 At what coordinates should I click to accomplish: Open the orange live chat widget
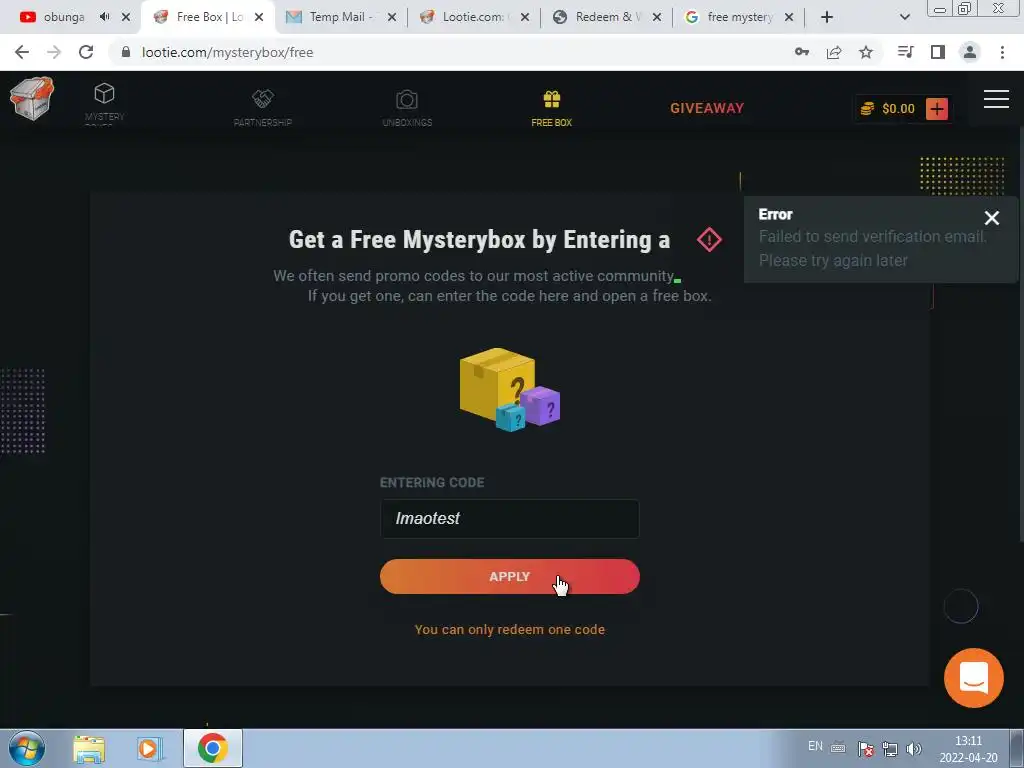tap(974, 678)
